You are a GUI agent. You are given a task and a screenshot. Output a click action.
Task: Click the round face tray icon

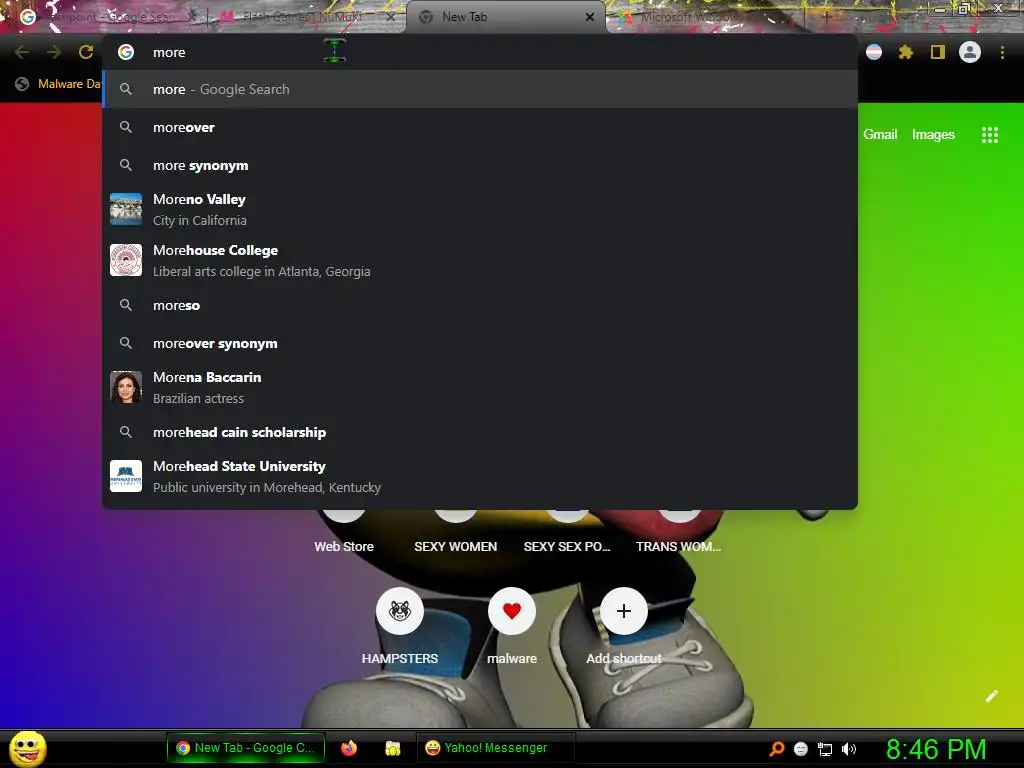pos(801,749)
